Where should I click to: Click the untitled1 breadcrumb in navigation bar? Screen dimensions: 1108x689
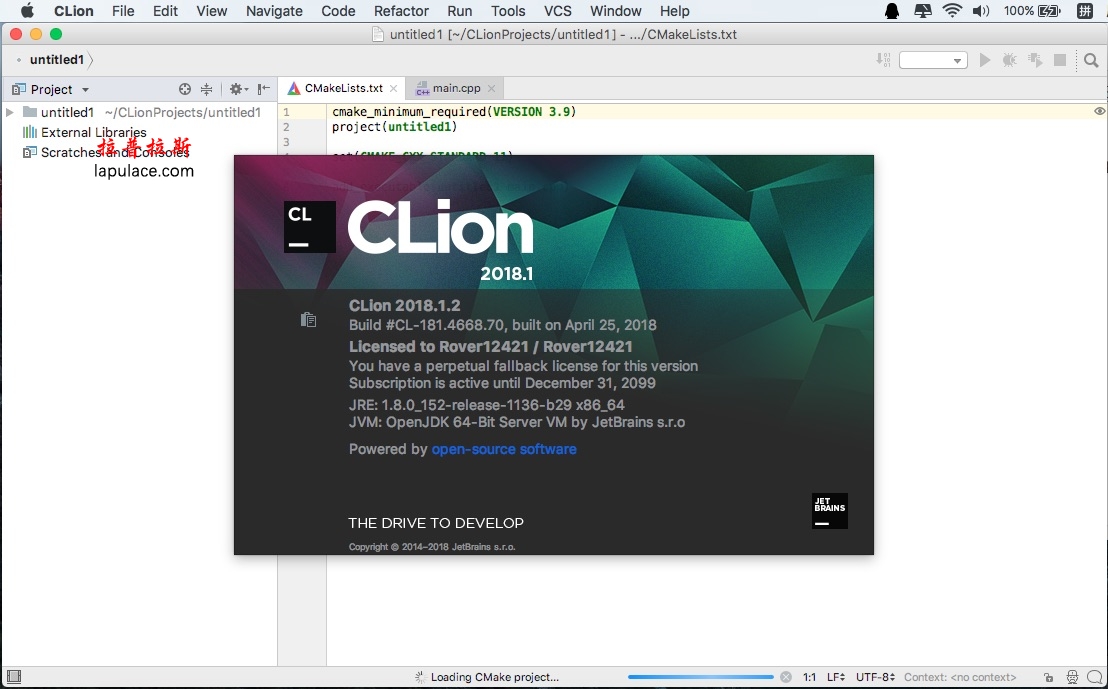57,60
